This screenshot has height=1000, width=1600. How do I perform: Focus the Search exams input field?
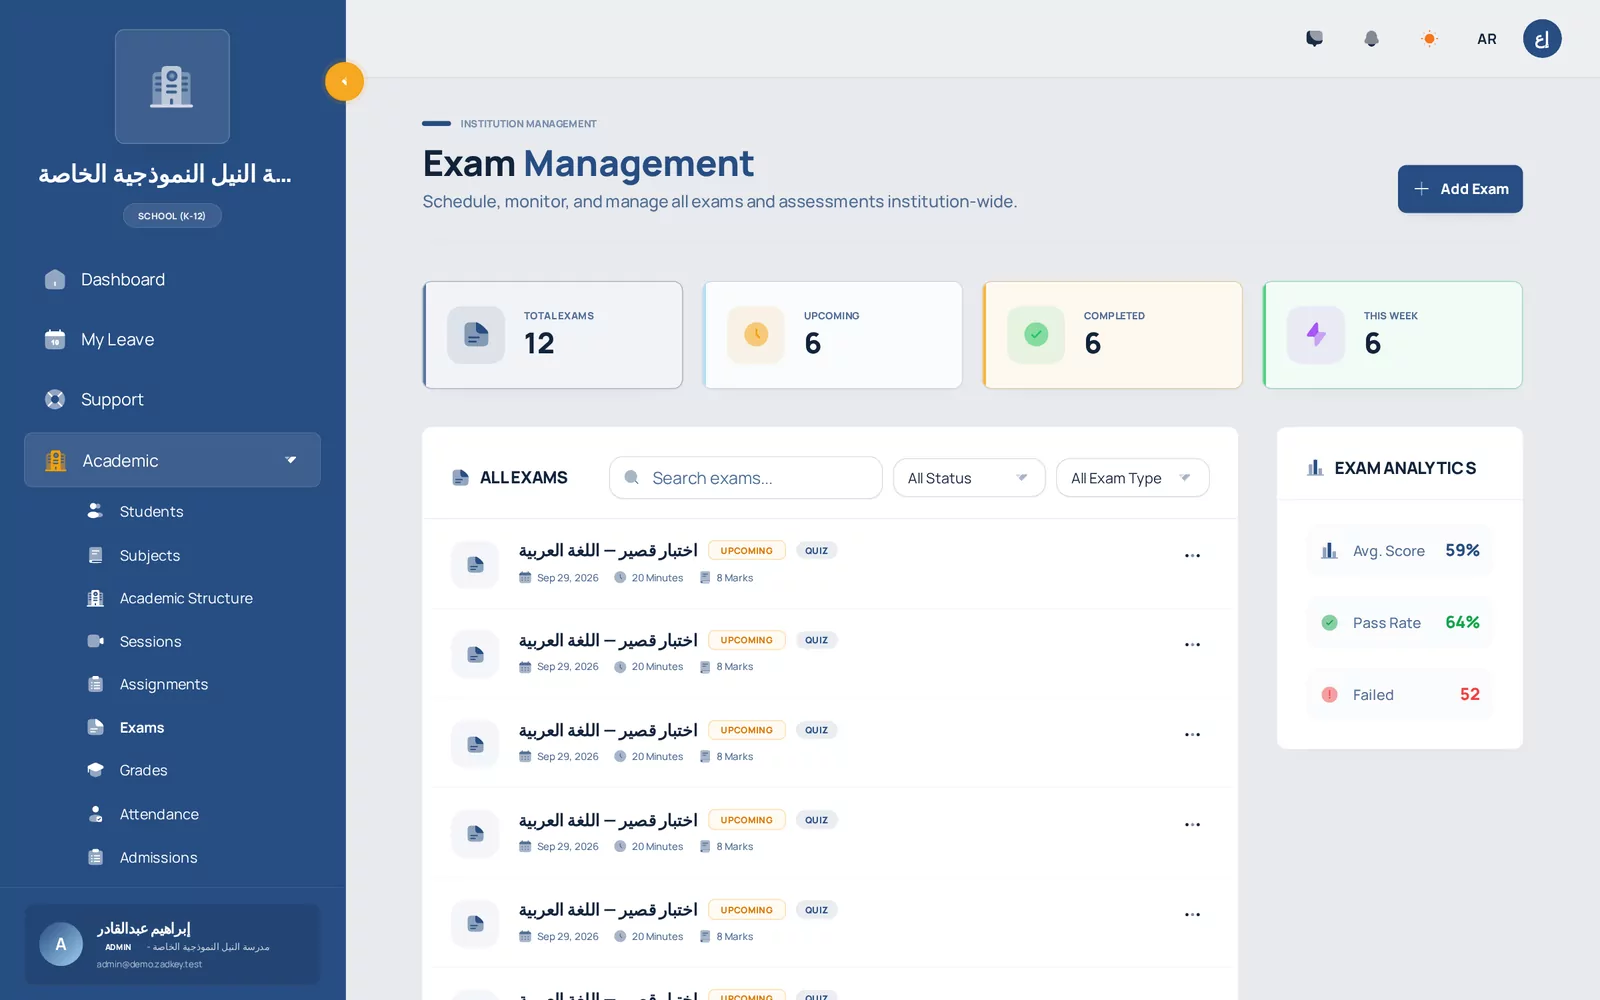tap(746, 478)
